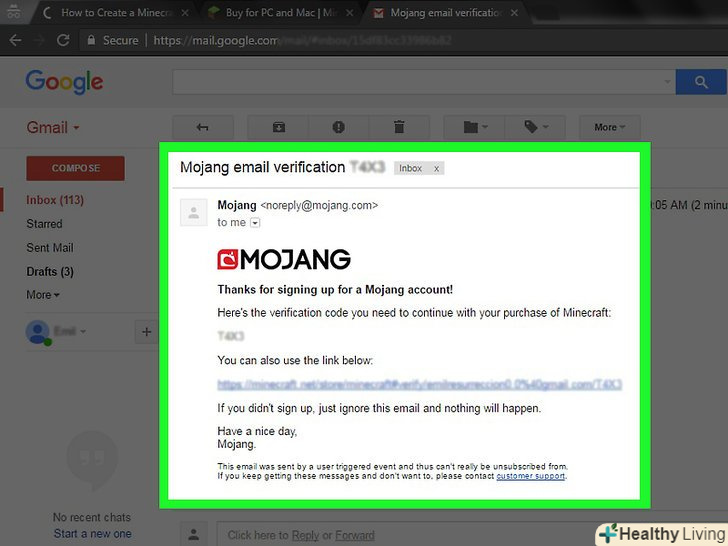Click the browser address bar URL

302,40
